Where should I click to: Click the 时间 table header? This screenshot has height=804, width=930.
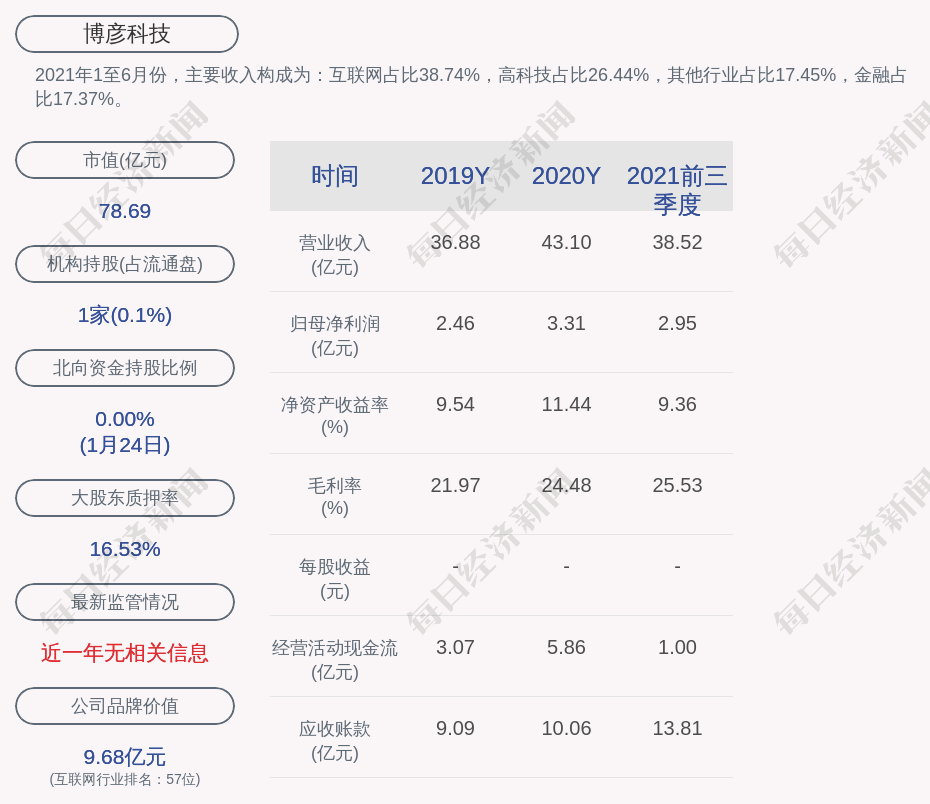pyautogui.click(x=335, y=176)
